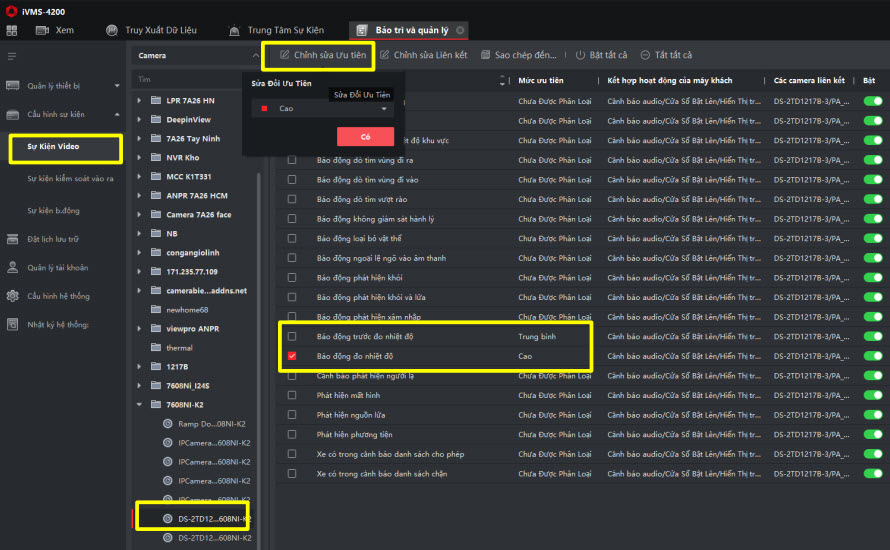Tick the Phát hiện nguồn lửa checkbox
The width and height of the screenshot is (890, 550).
(x=292, y=415)
